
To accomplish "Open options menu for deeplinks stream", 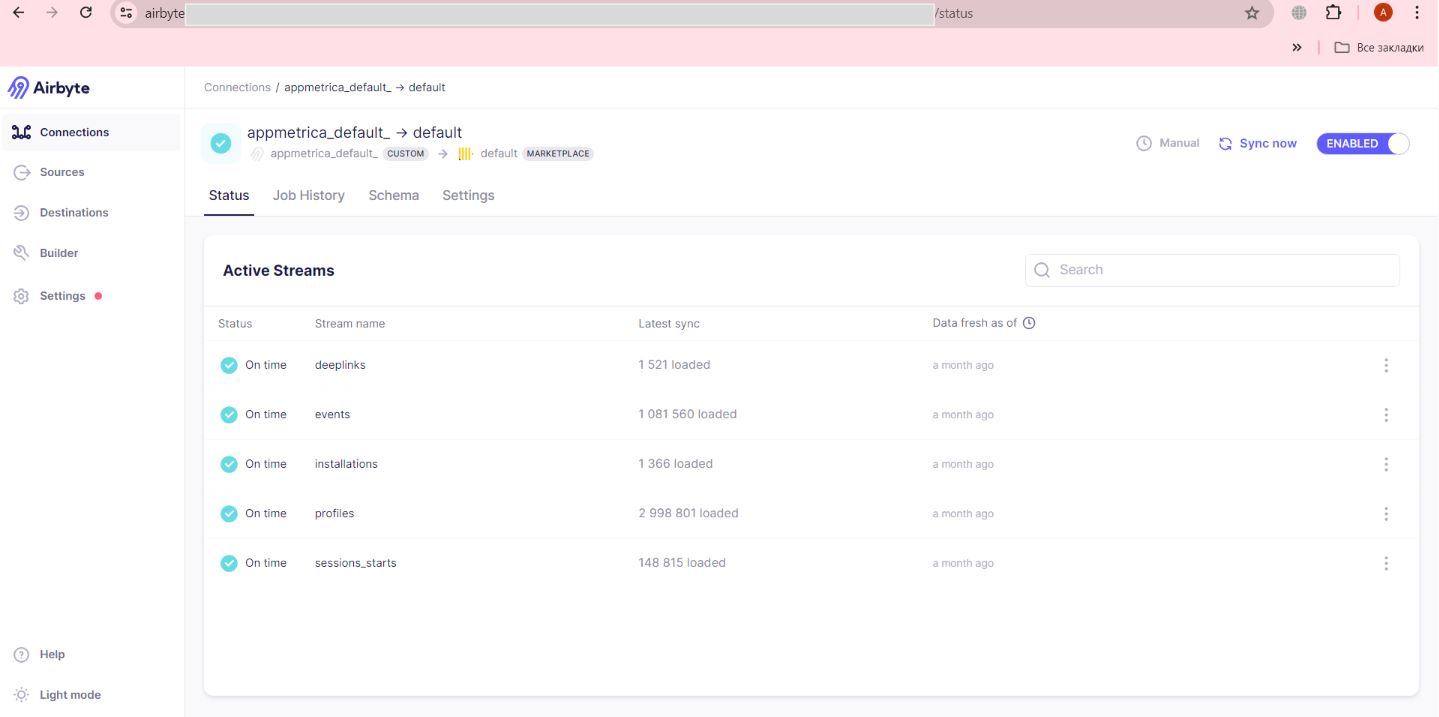I will click(x=1386, y=365).
